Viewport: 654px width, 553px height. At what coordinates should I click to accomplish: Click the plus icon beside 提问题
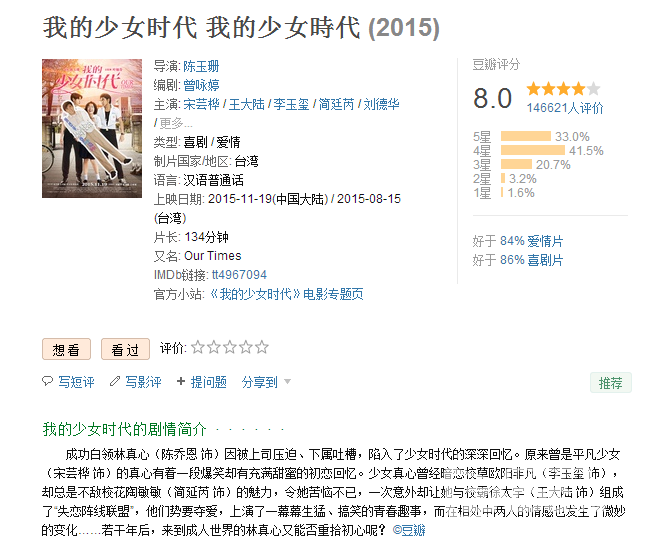coord(181,382)
